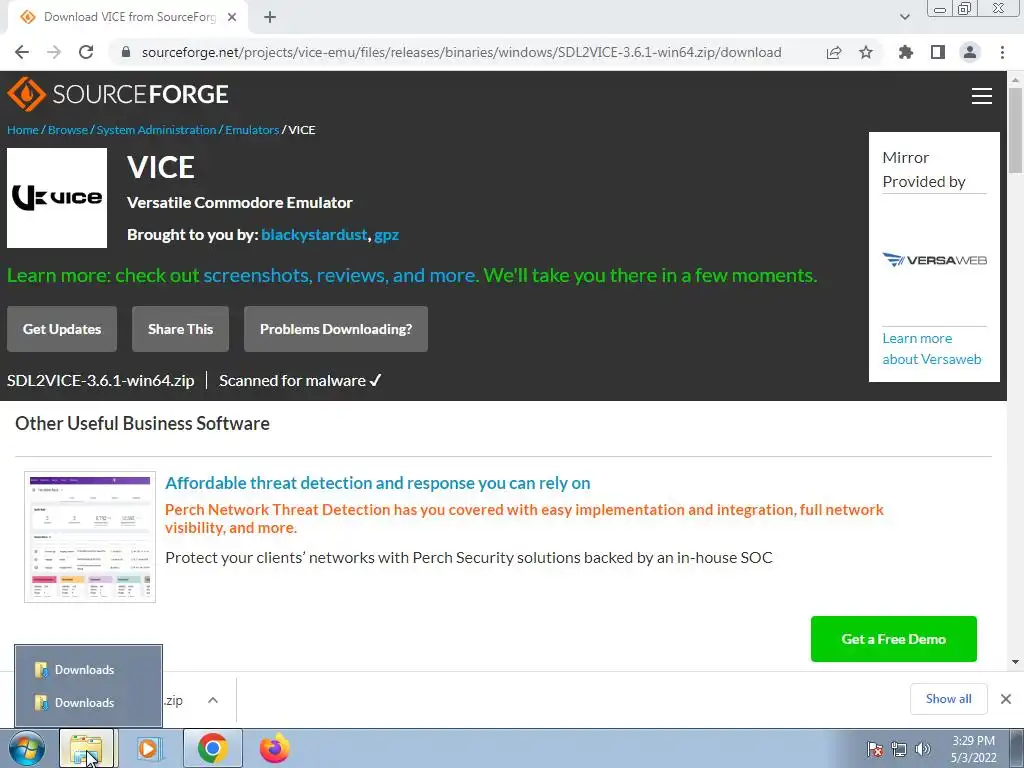
Task: Share this page via address bar icon
Action: pos(834,52)
